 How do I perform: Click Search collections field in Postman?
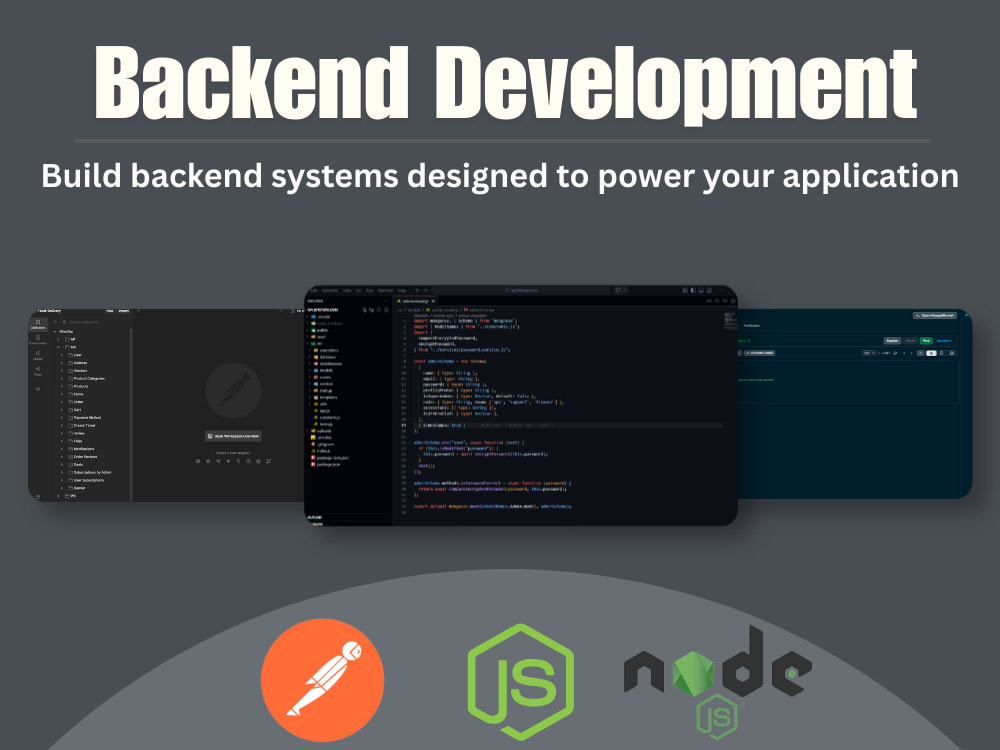[96, 322]
